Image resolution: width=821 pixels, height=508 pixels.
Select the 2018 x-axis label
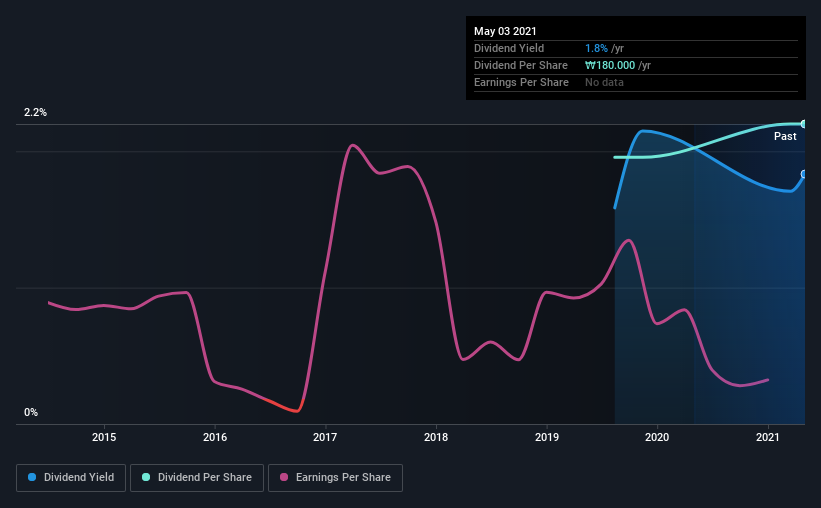436,437
